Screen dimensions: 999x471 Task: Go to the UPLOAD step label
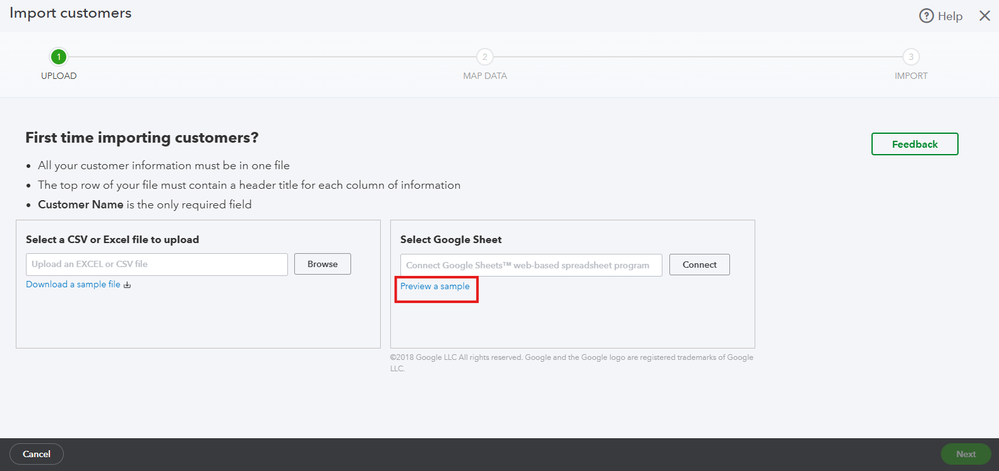[x=59, y=76]
